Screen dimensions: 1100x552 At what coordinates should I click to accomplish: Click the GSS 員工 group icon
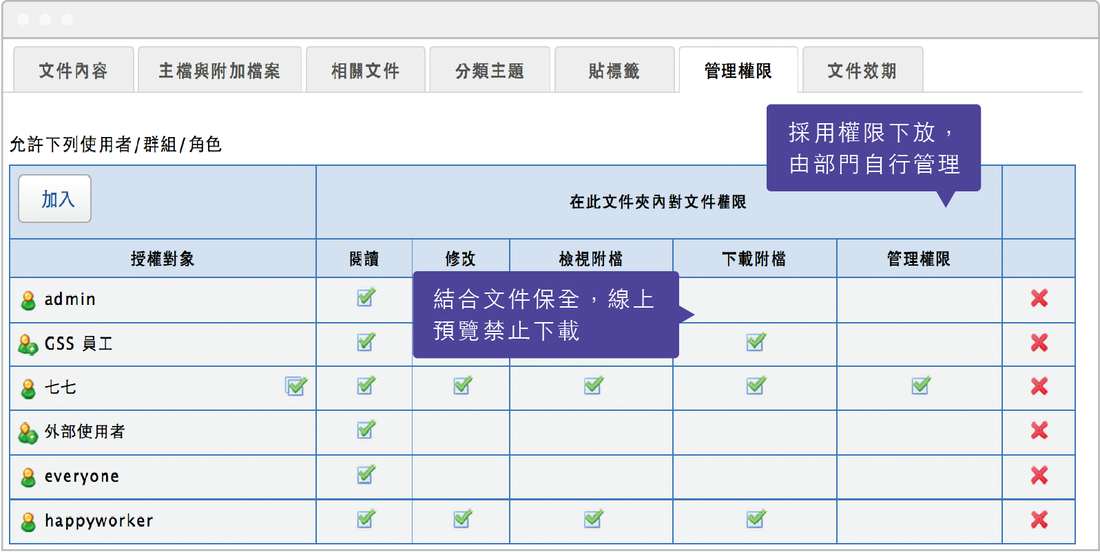pos(28,344)
